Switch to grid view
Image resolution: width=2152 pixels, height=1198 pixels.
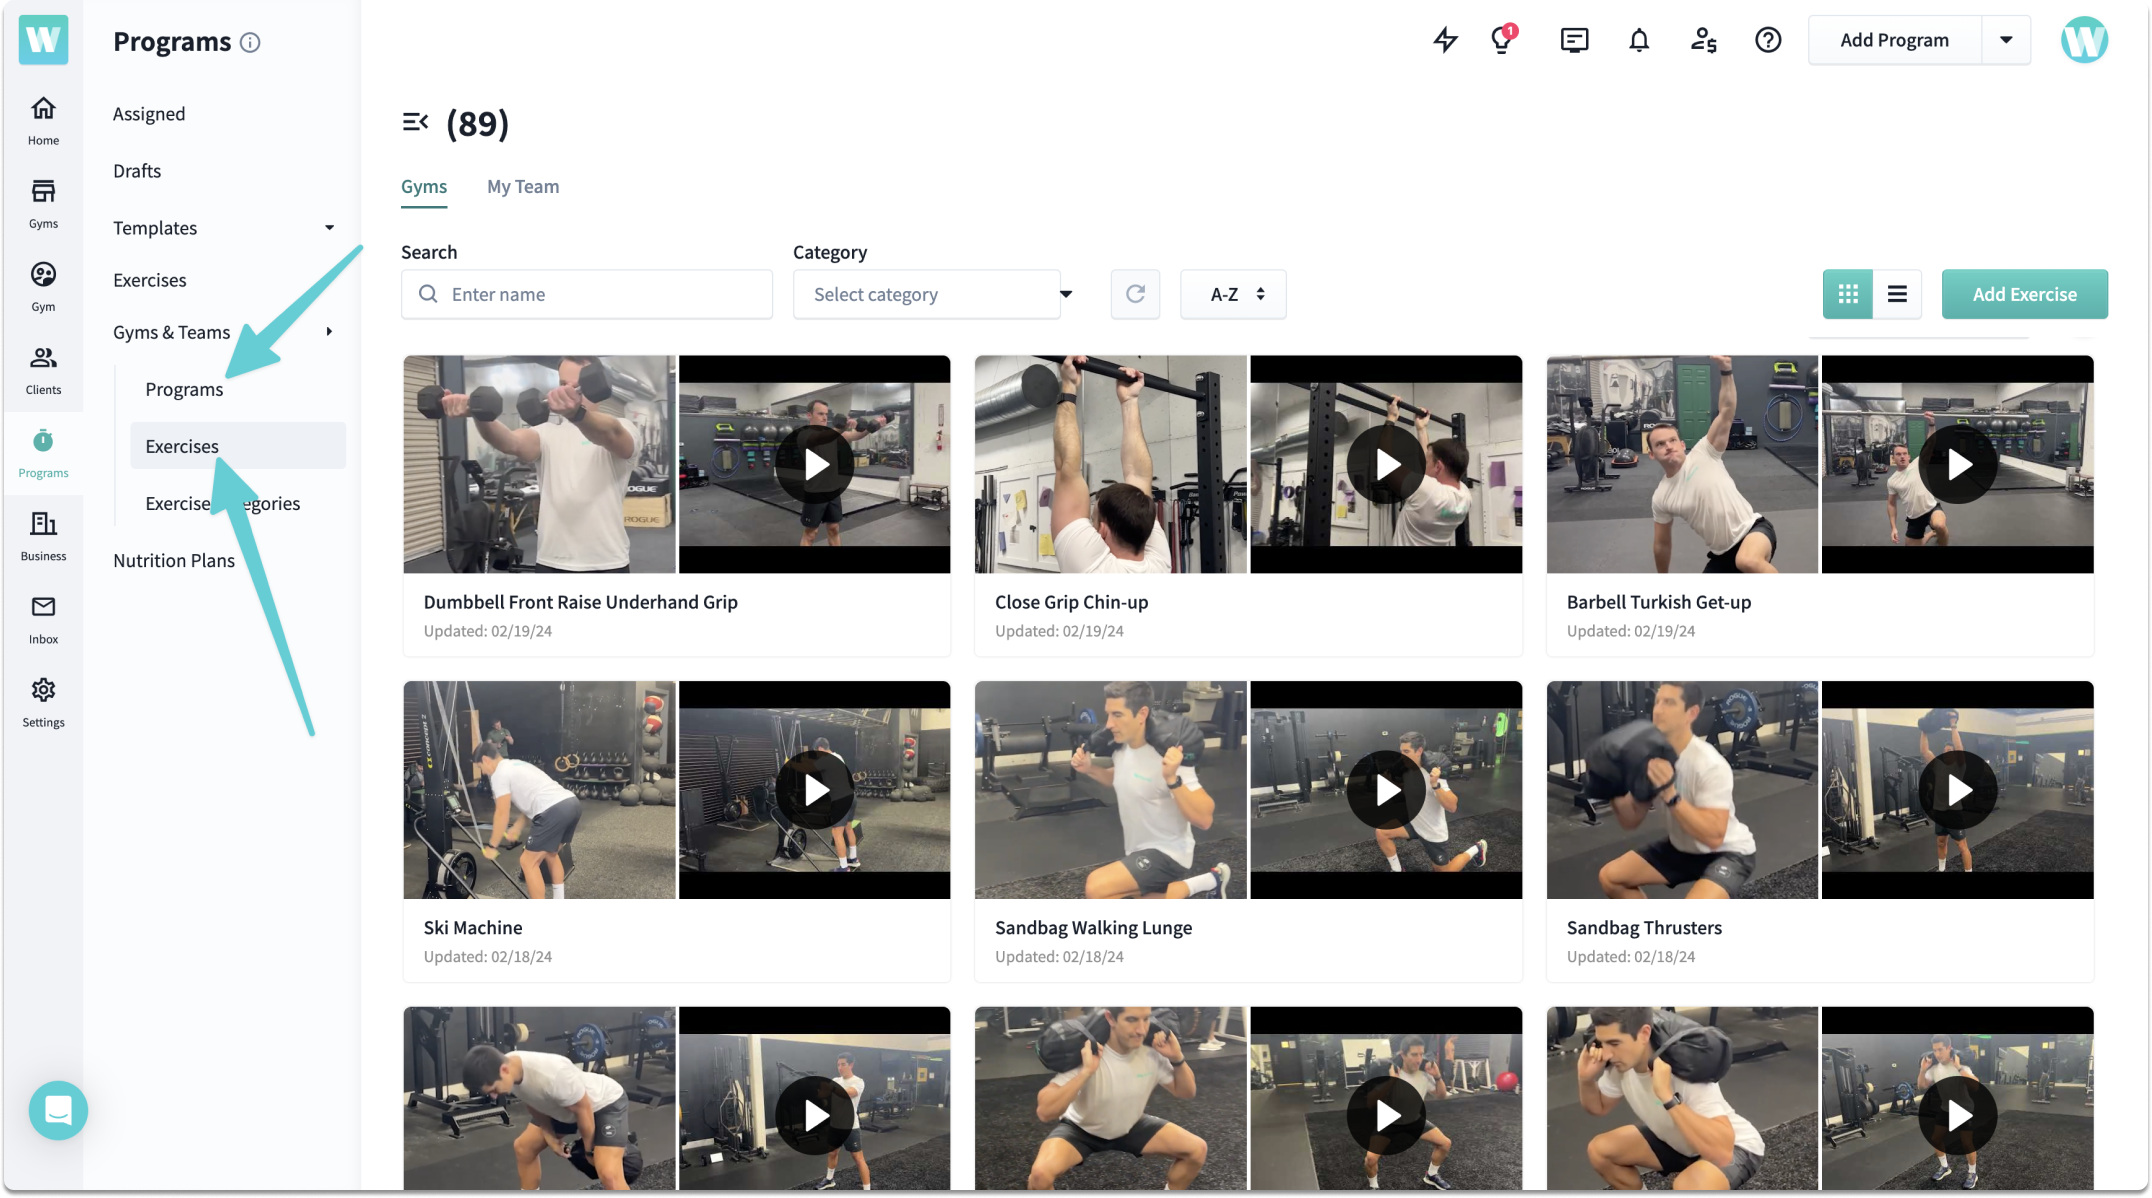(1848, 294)
